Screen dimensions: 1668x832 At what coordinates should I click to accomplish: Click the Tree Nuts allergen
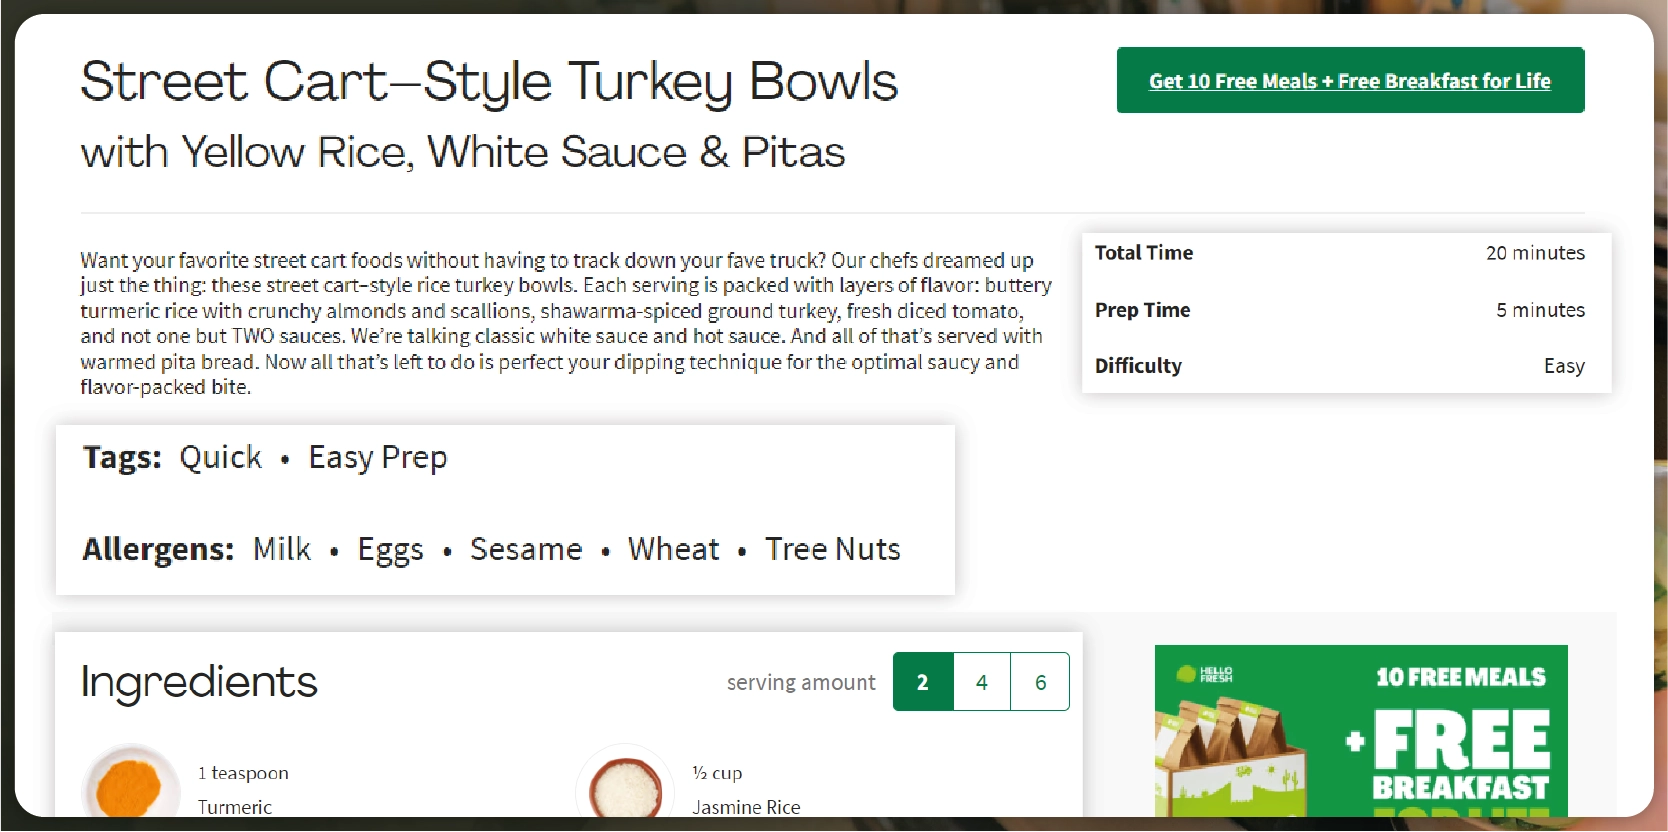pyautogui.click(x=833, y=549)
